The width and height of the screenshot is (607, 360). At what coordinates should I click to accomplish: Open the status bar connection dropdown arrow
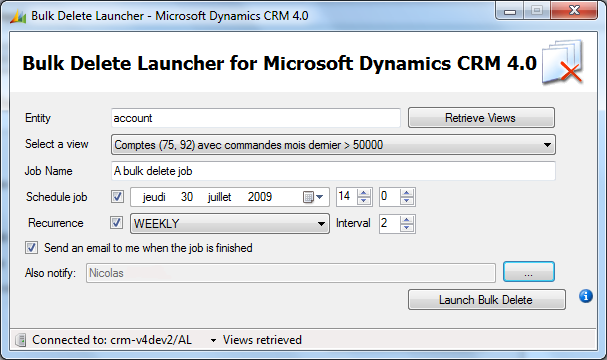[213, 340]
